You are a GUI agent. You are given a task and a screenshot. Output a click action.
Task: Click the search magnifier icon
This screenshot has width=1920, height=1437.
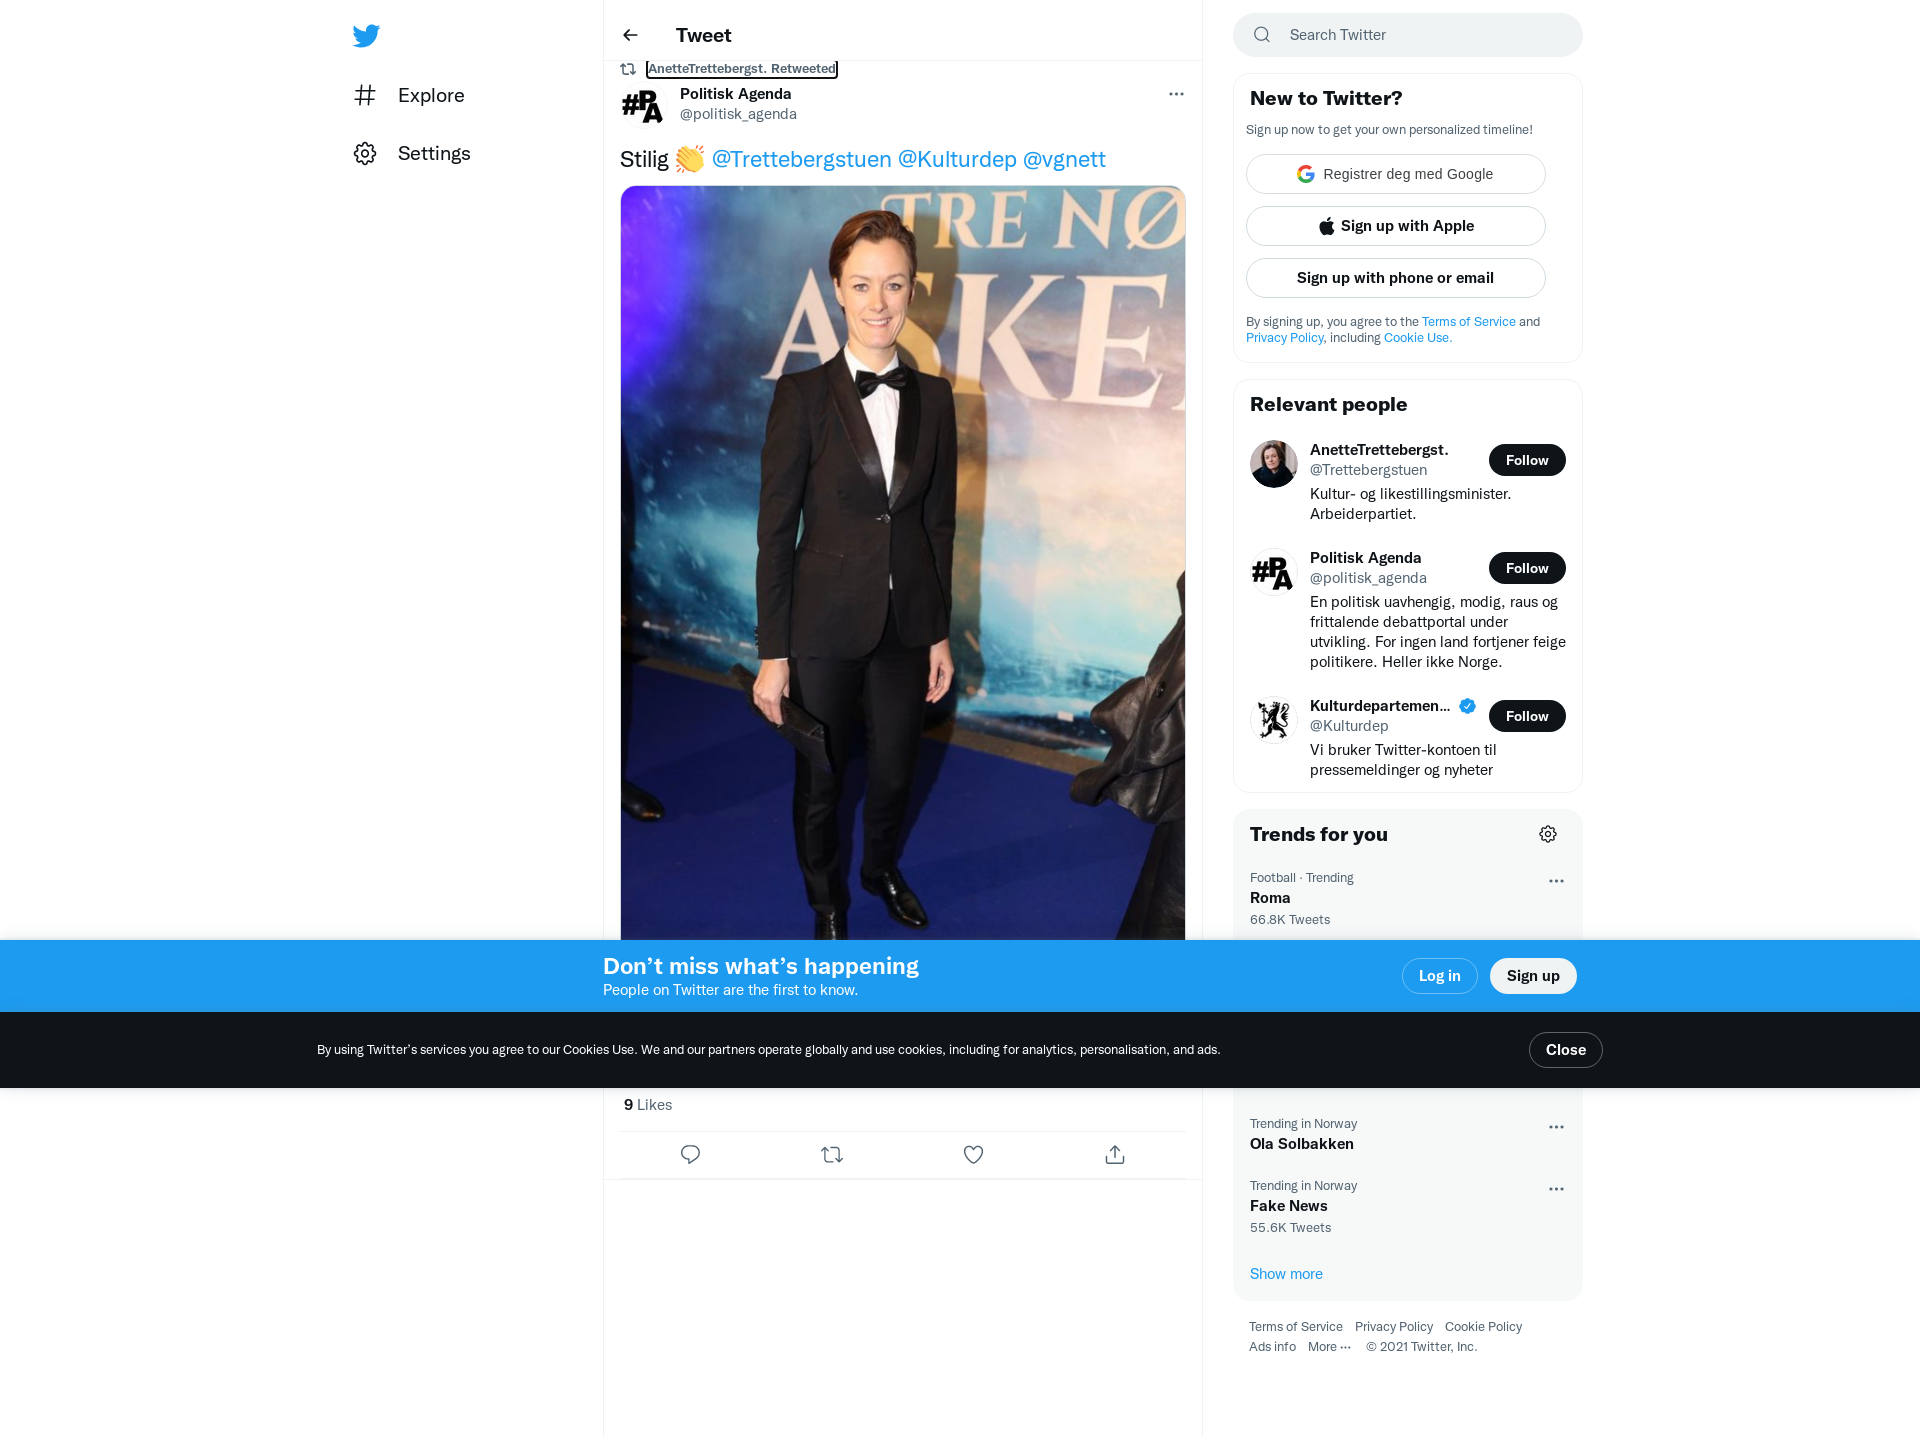1262,35
